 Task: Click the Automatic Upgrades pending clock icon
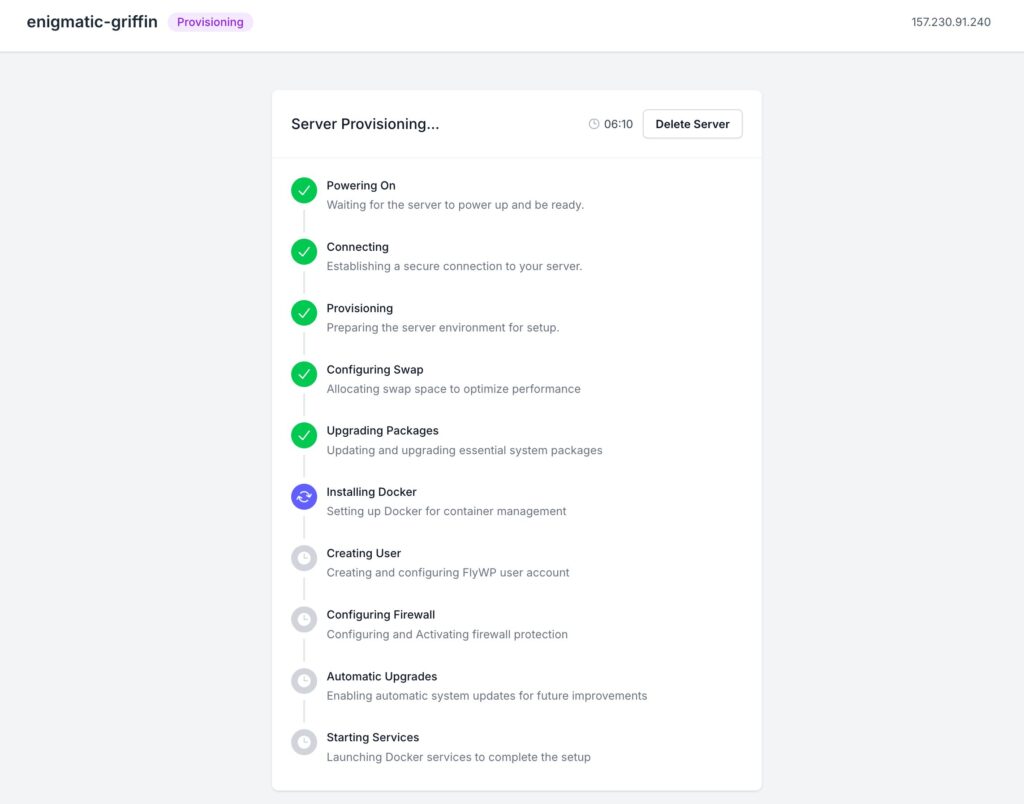tap(304, 681)
